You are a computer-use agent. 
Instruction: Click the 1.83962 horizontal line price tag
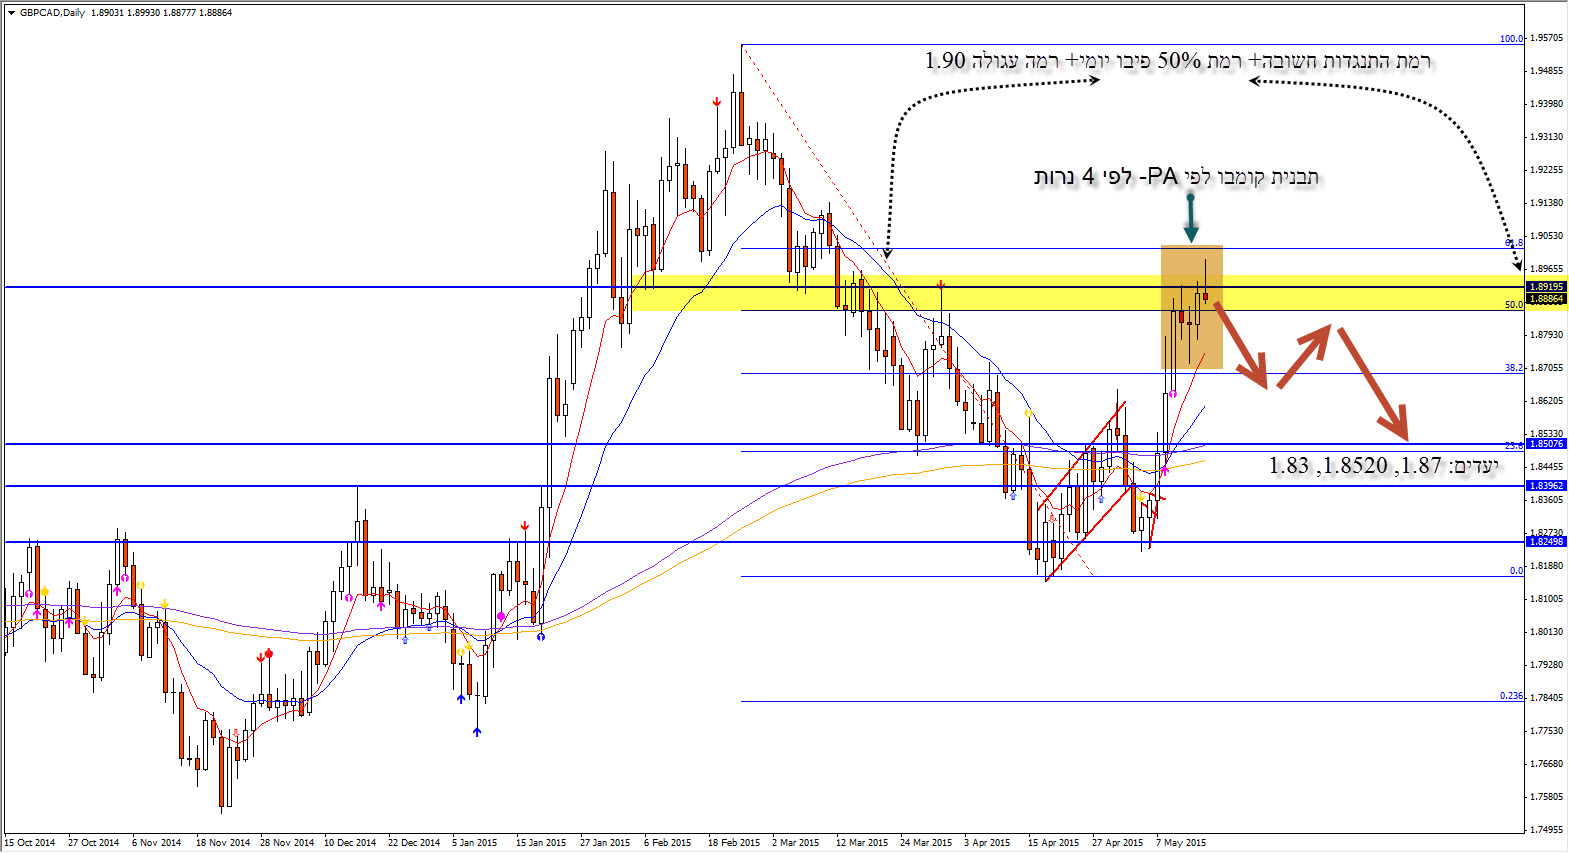[x=1546, y=486]
